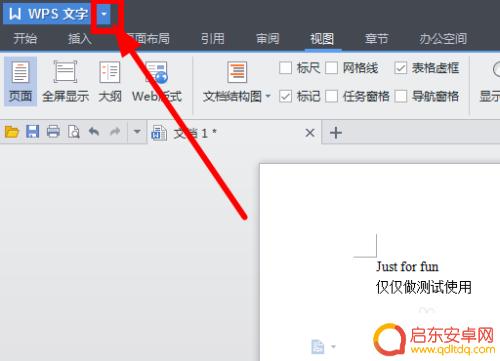Select the 视图 tab
Viewport: 500px width, 361px height.
[322, 39]
